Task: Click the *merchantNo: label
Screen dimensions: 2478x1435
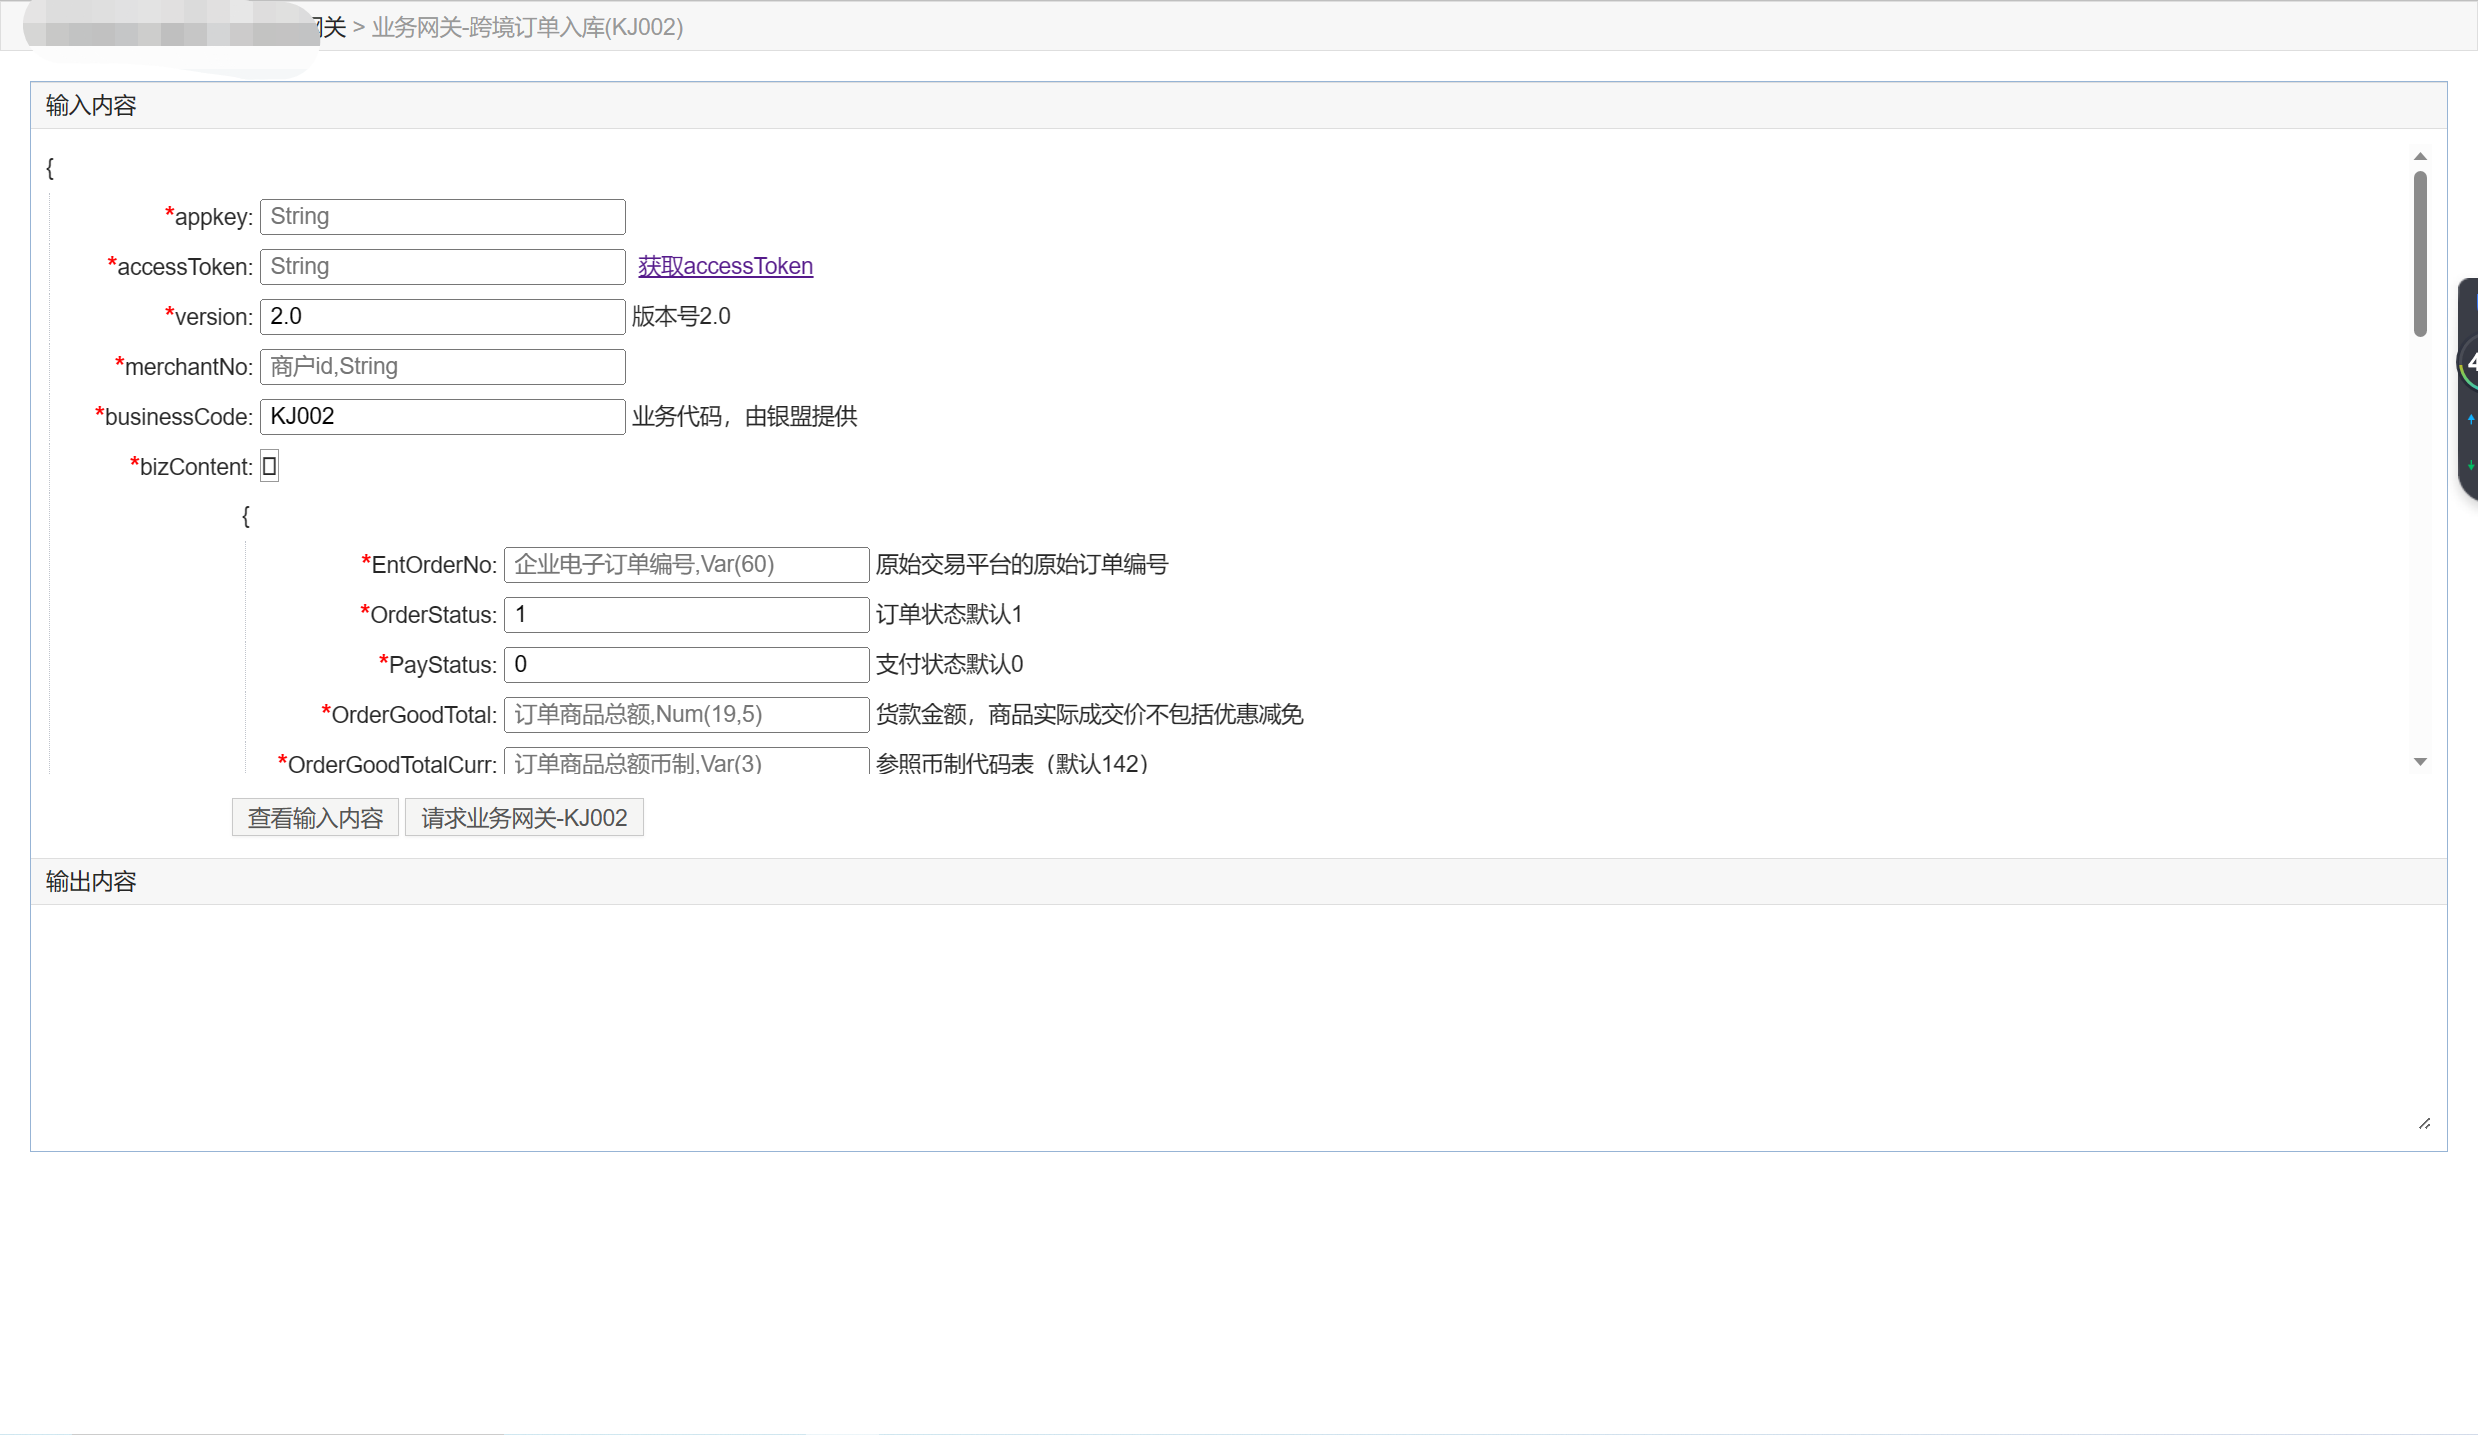Action: (x=184, y=366)
